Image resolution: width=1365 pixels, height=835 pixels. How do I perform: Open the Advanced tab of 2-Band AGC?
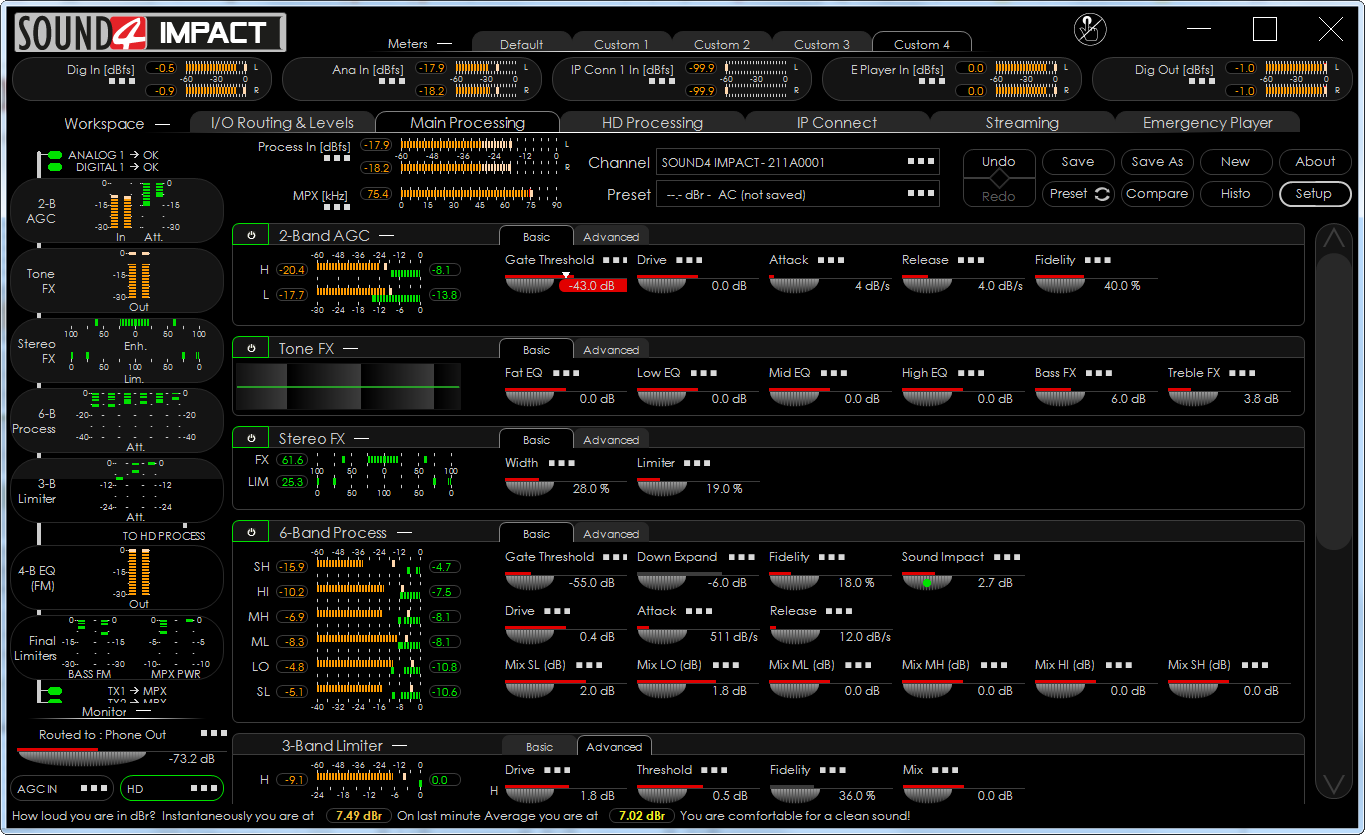[611, 237]
